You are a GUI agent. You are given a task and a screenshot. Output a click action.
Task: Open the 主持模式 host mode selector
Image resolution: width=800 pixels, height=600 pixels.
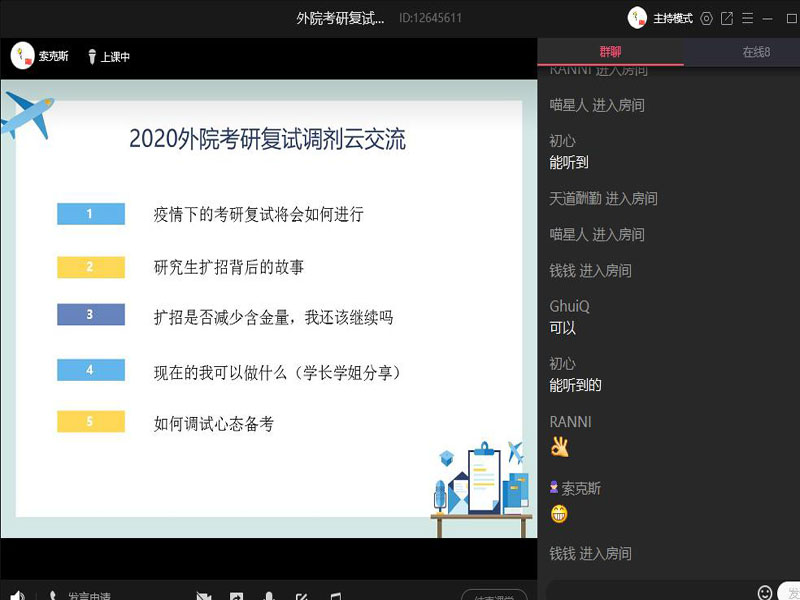pos(673,18)
